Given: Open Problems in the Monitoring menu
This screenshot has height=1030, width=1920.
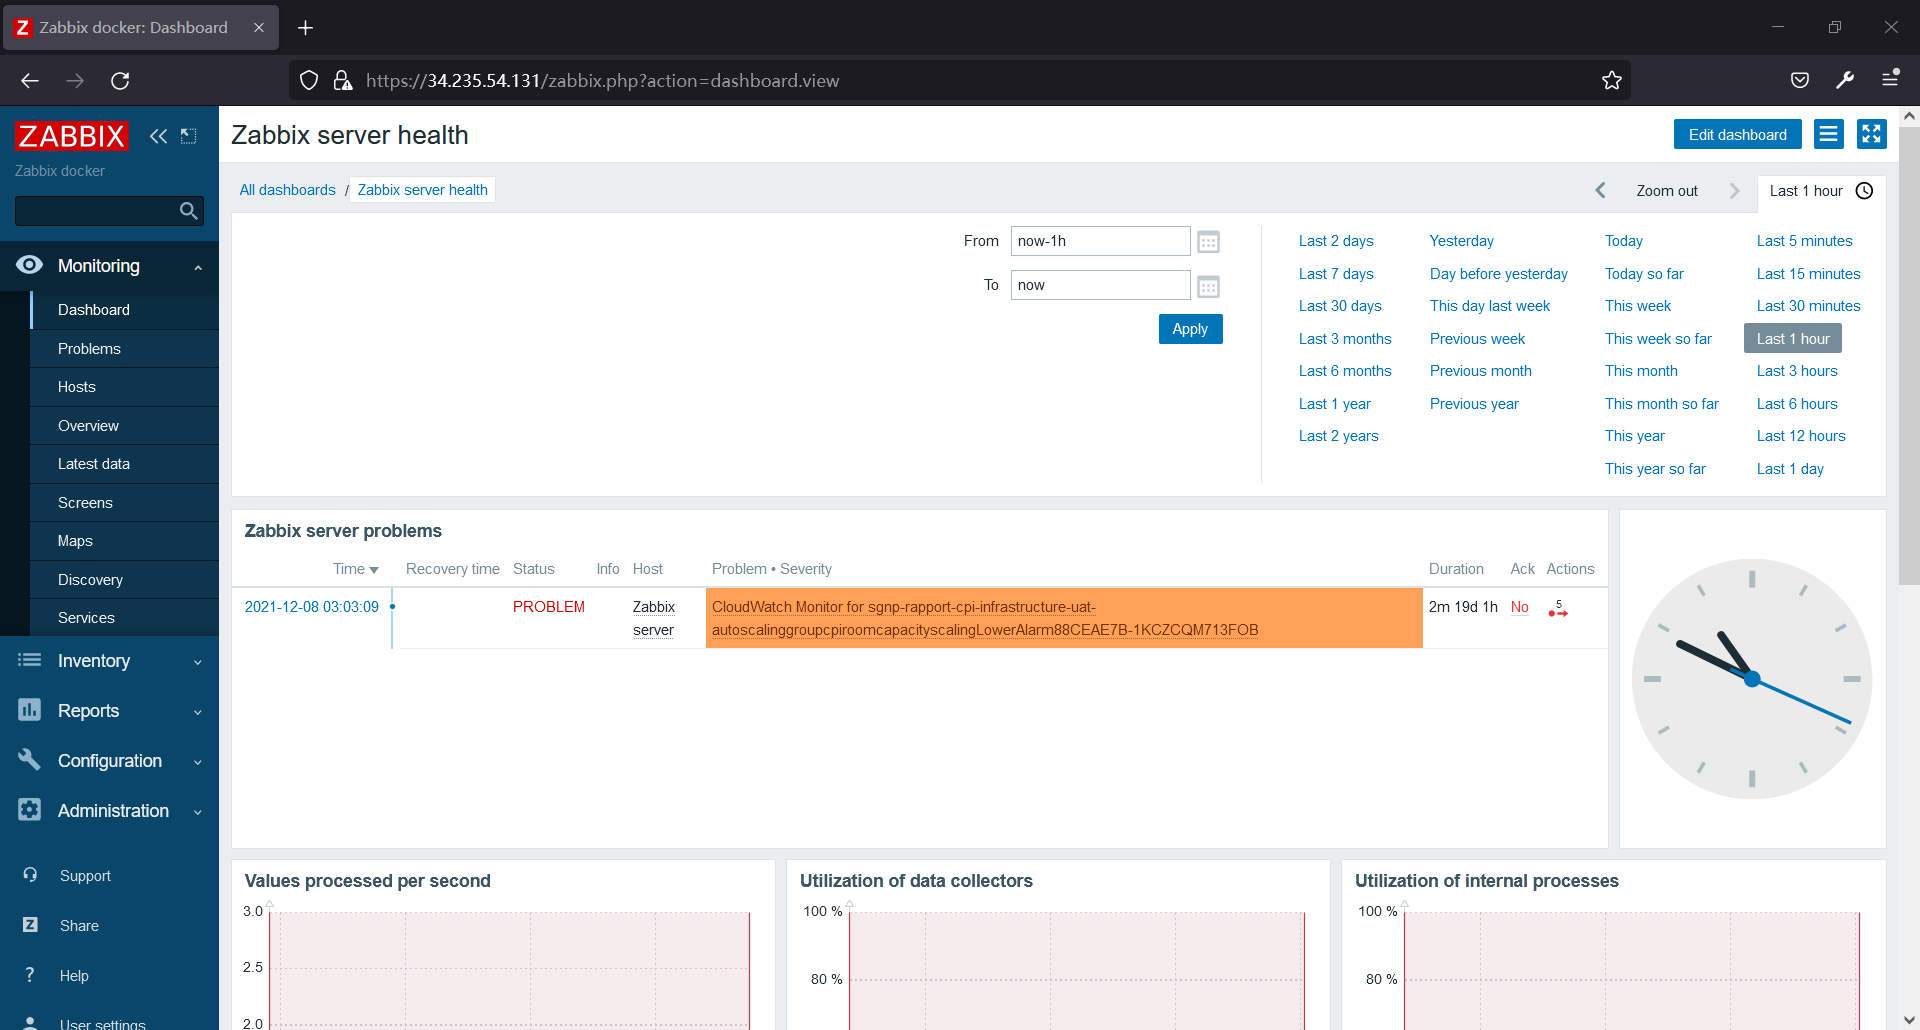Looking at the screenshot, I should point(89,348).
